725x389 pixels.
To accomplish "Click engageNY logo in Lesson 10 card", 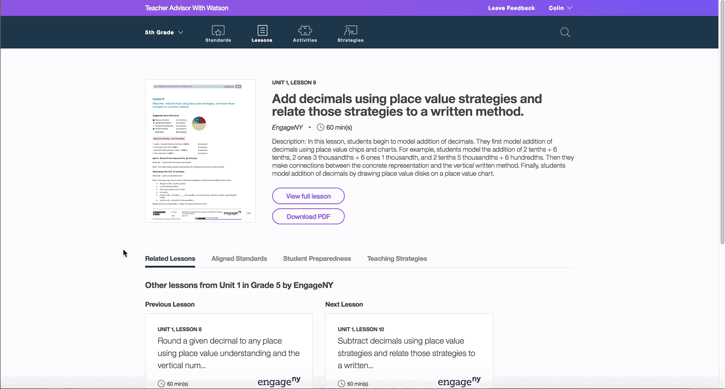I will point(459,381).
